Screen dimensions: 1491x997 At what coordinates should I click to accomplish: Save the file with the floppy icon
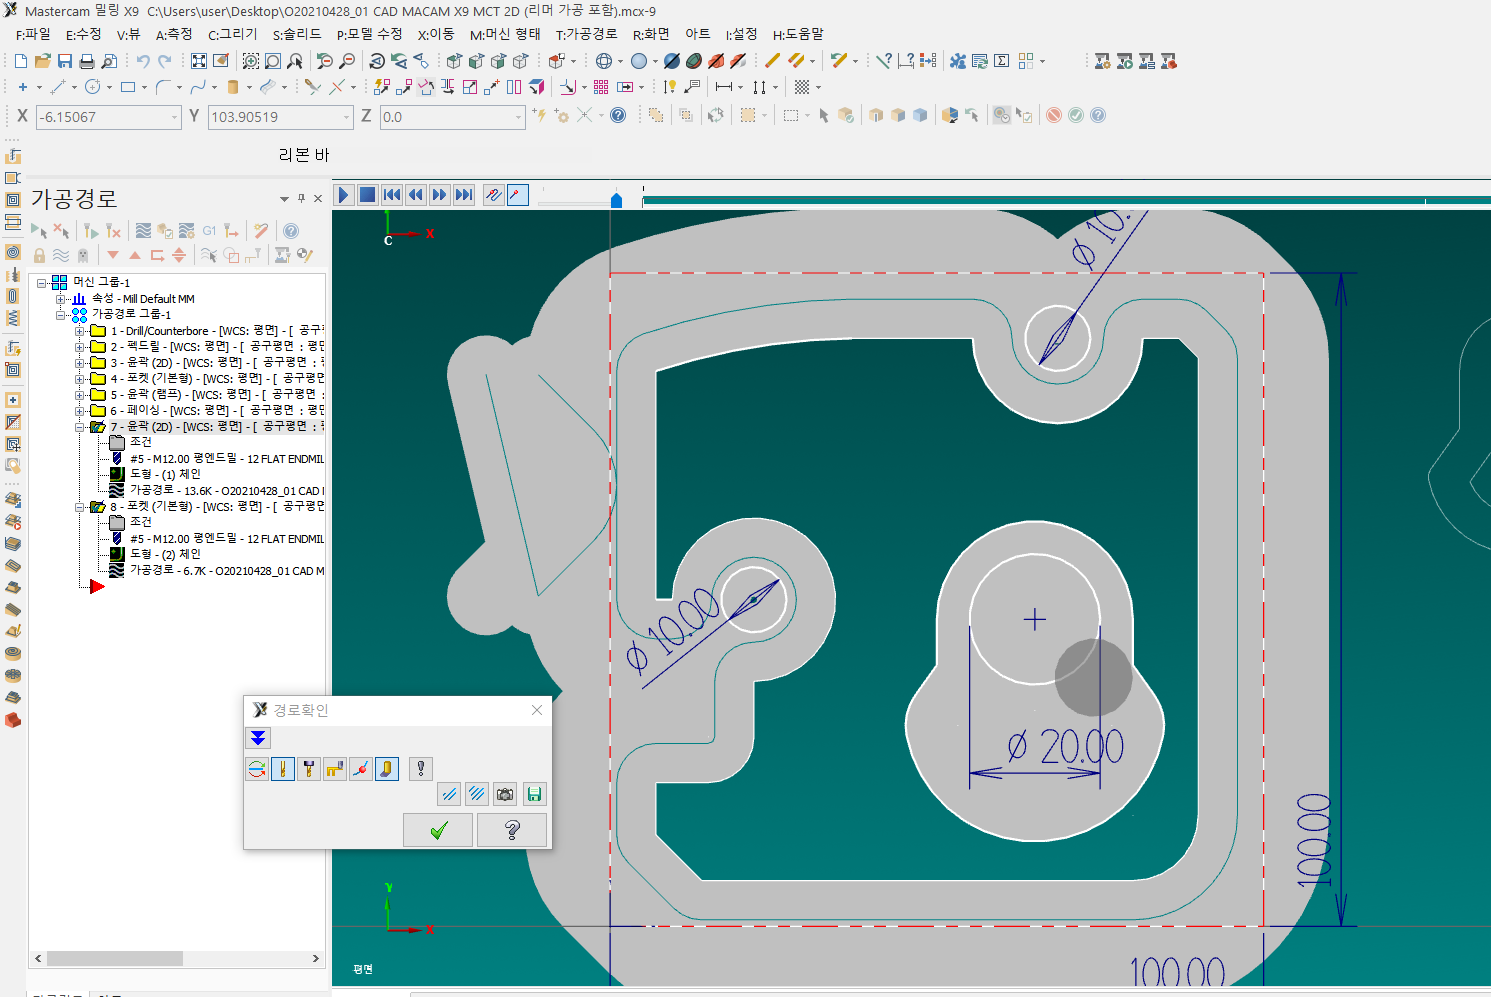pyautogui.click(x=64, y=61)
